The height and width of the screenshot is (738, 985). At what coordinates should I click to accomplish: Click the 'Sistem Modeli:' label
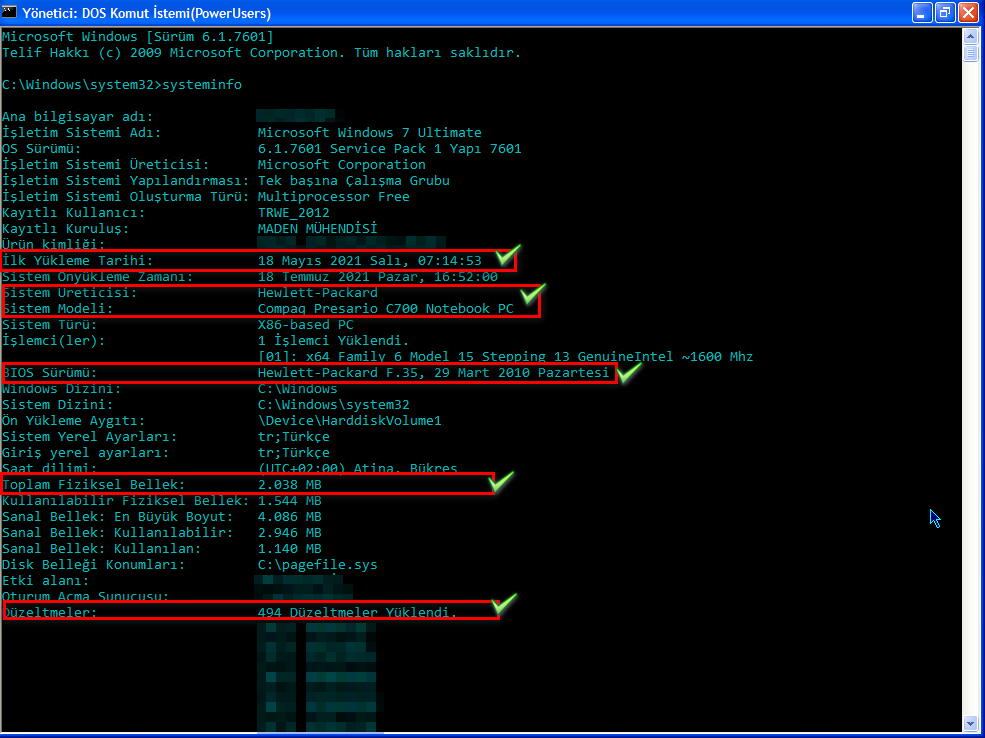click(58, 309)
